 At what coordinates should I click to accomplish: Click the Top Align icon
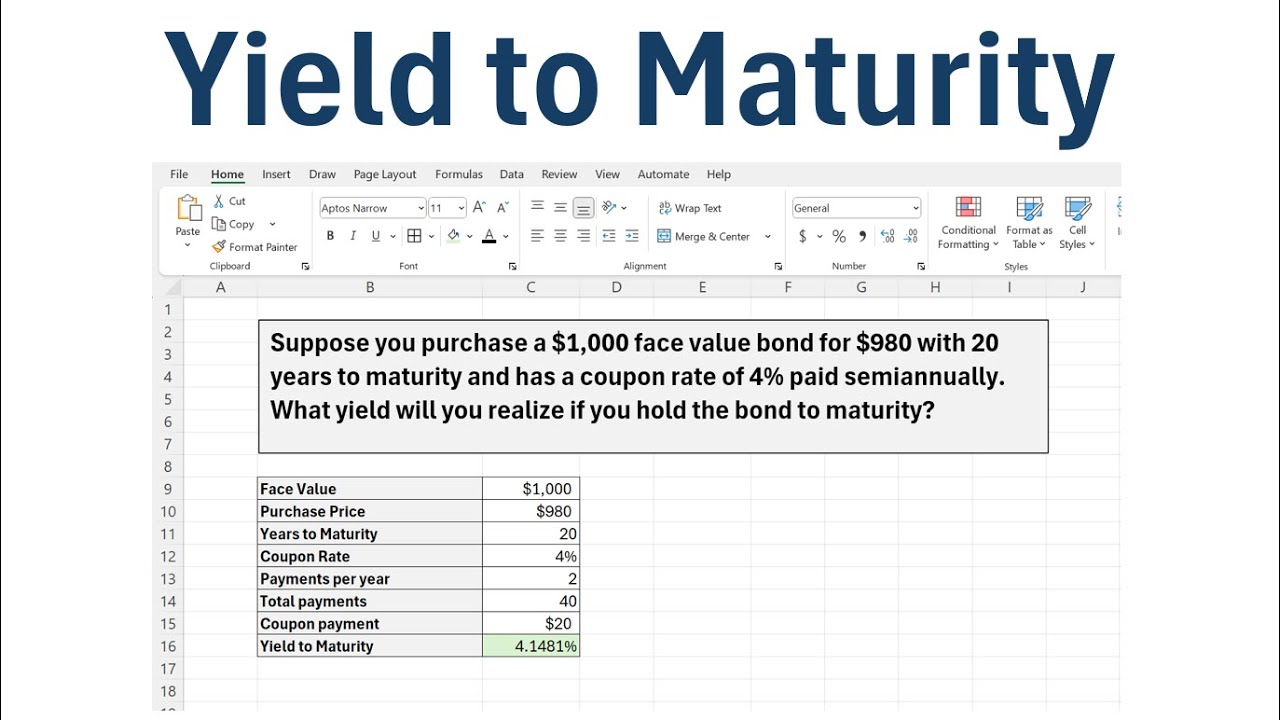(537, 208)
